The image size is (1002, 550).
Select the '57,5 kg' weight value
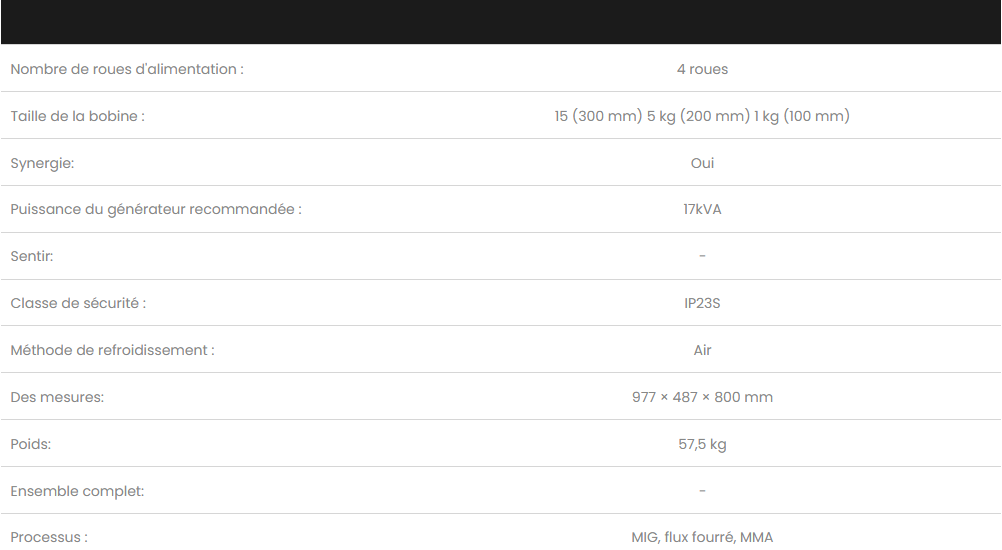[702, 444]
